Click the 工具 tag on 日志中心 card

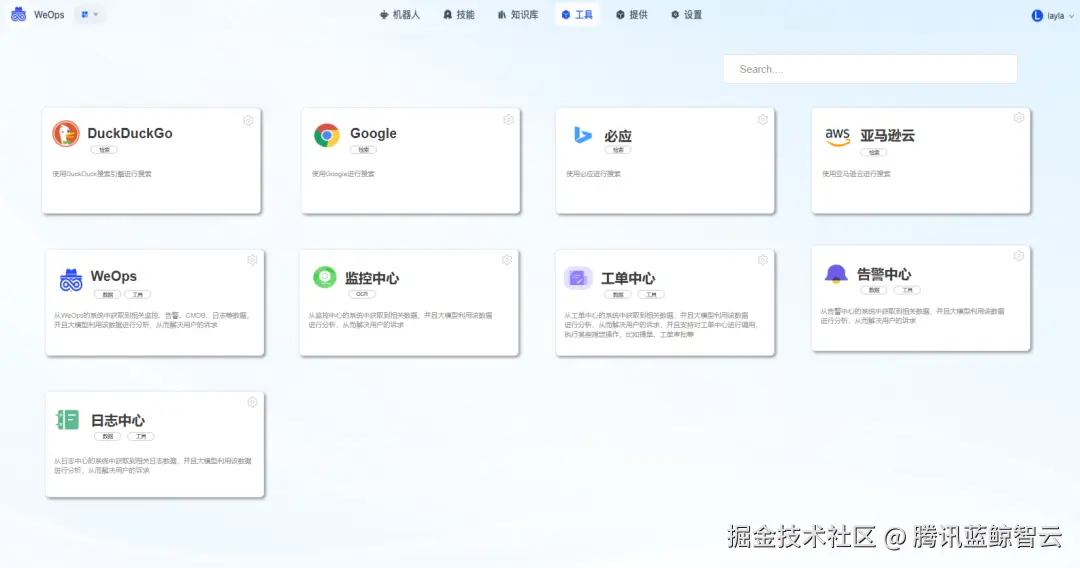141,436
